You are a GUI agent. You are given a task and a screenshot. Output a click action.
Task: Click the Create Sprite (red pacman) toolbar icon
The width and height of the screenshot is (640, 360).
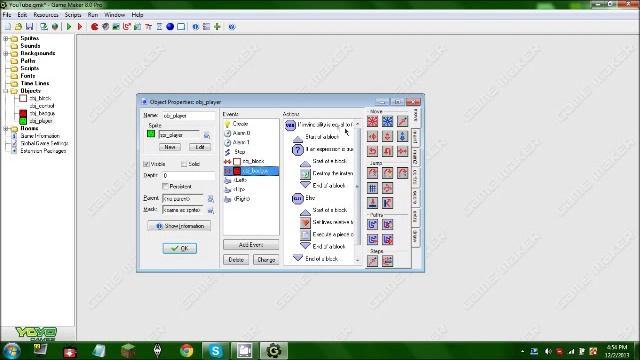[94, 27]
